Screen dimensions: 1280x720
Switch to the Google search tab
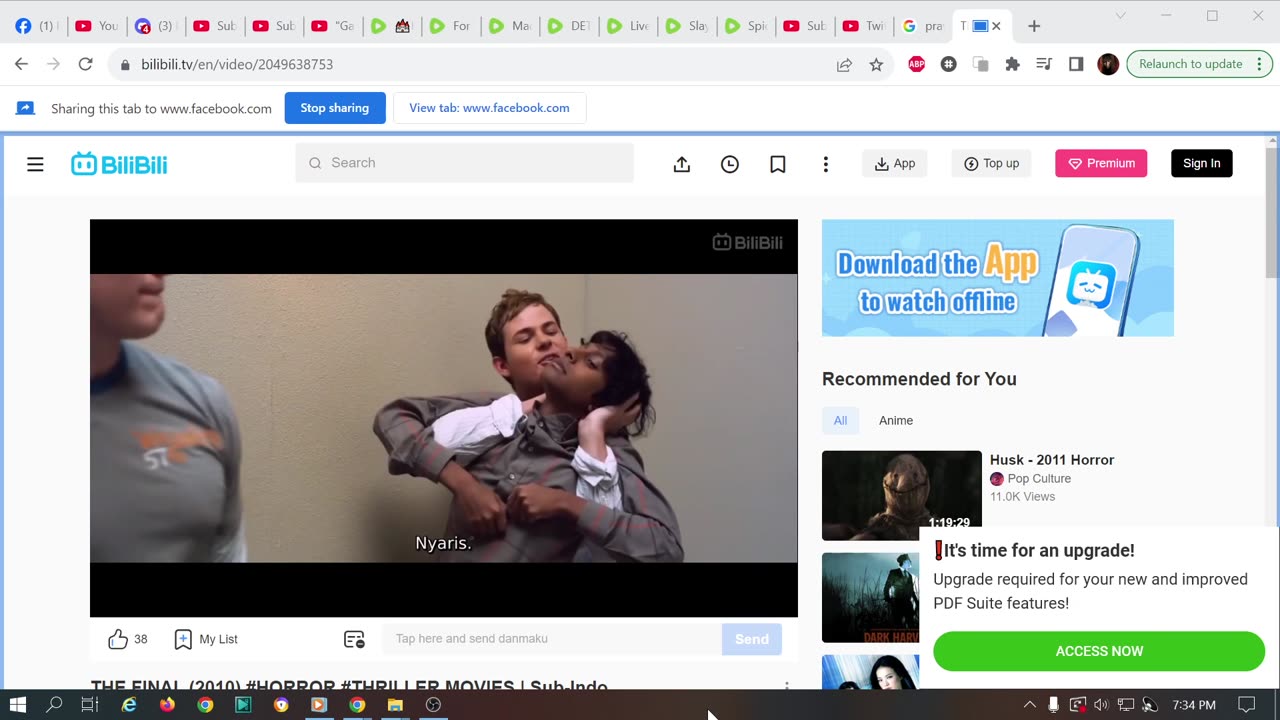coord(922,26)
